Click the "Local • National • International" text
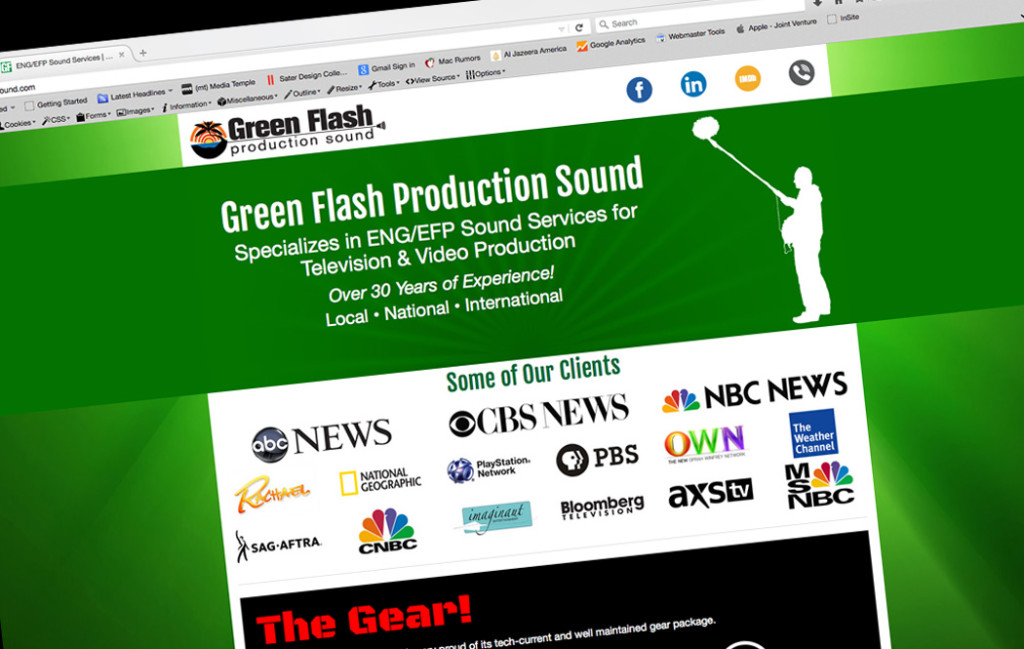 point(444,308)
